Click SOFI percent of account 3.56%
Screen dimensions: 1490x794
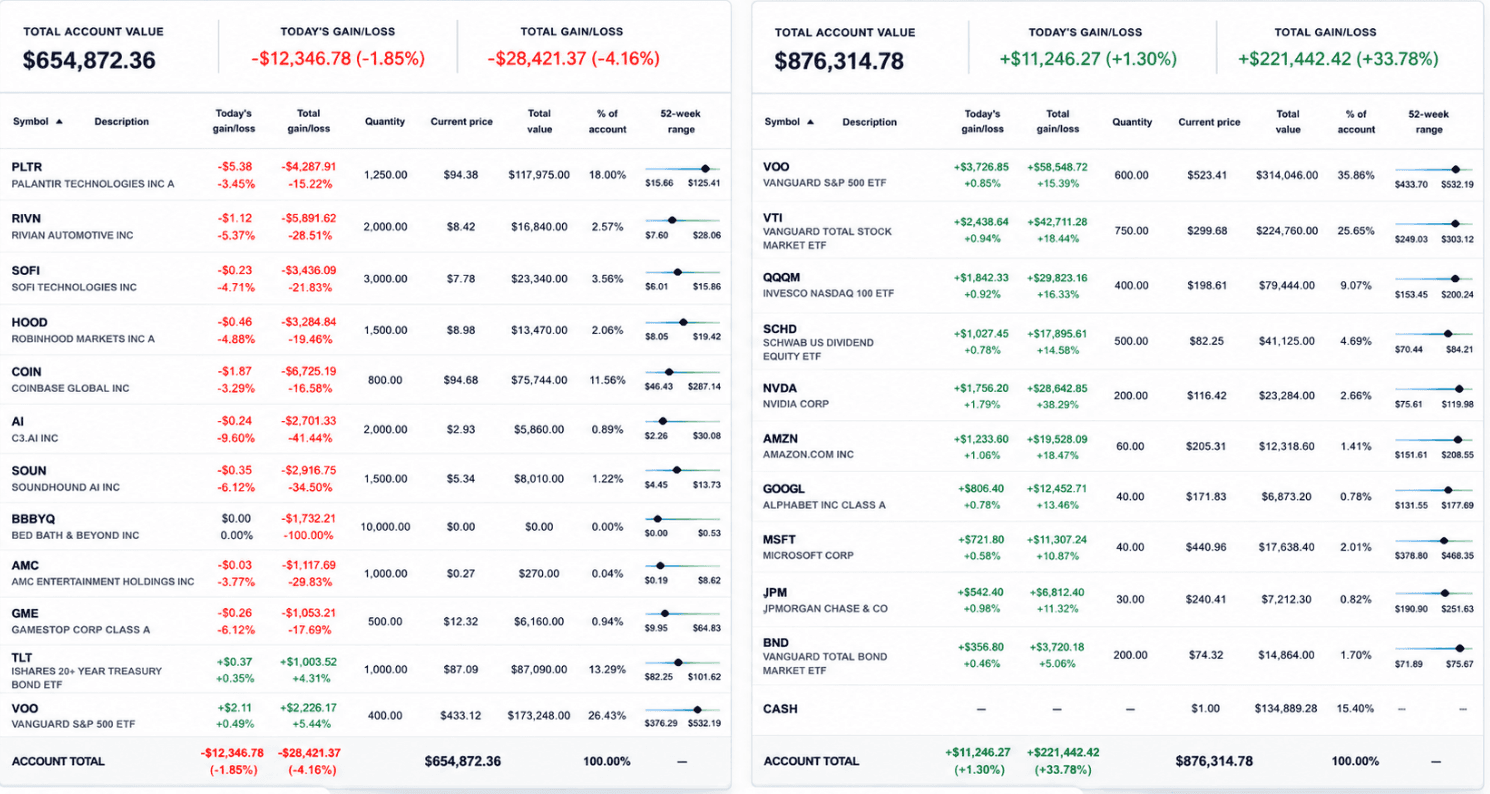coord(607,279)
